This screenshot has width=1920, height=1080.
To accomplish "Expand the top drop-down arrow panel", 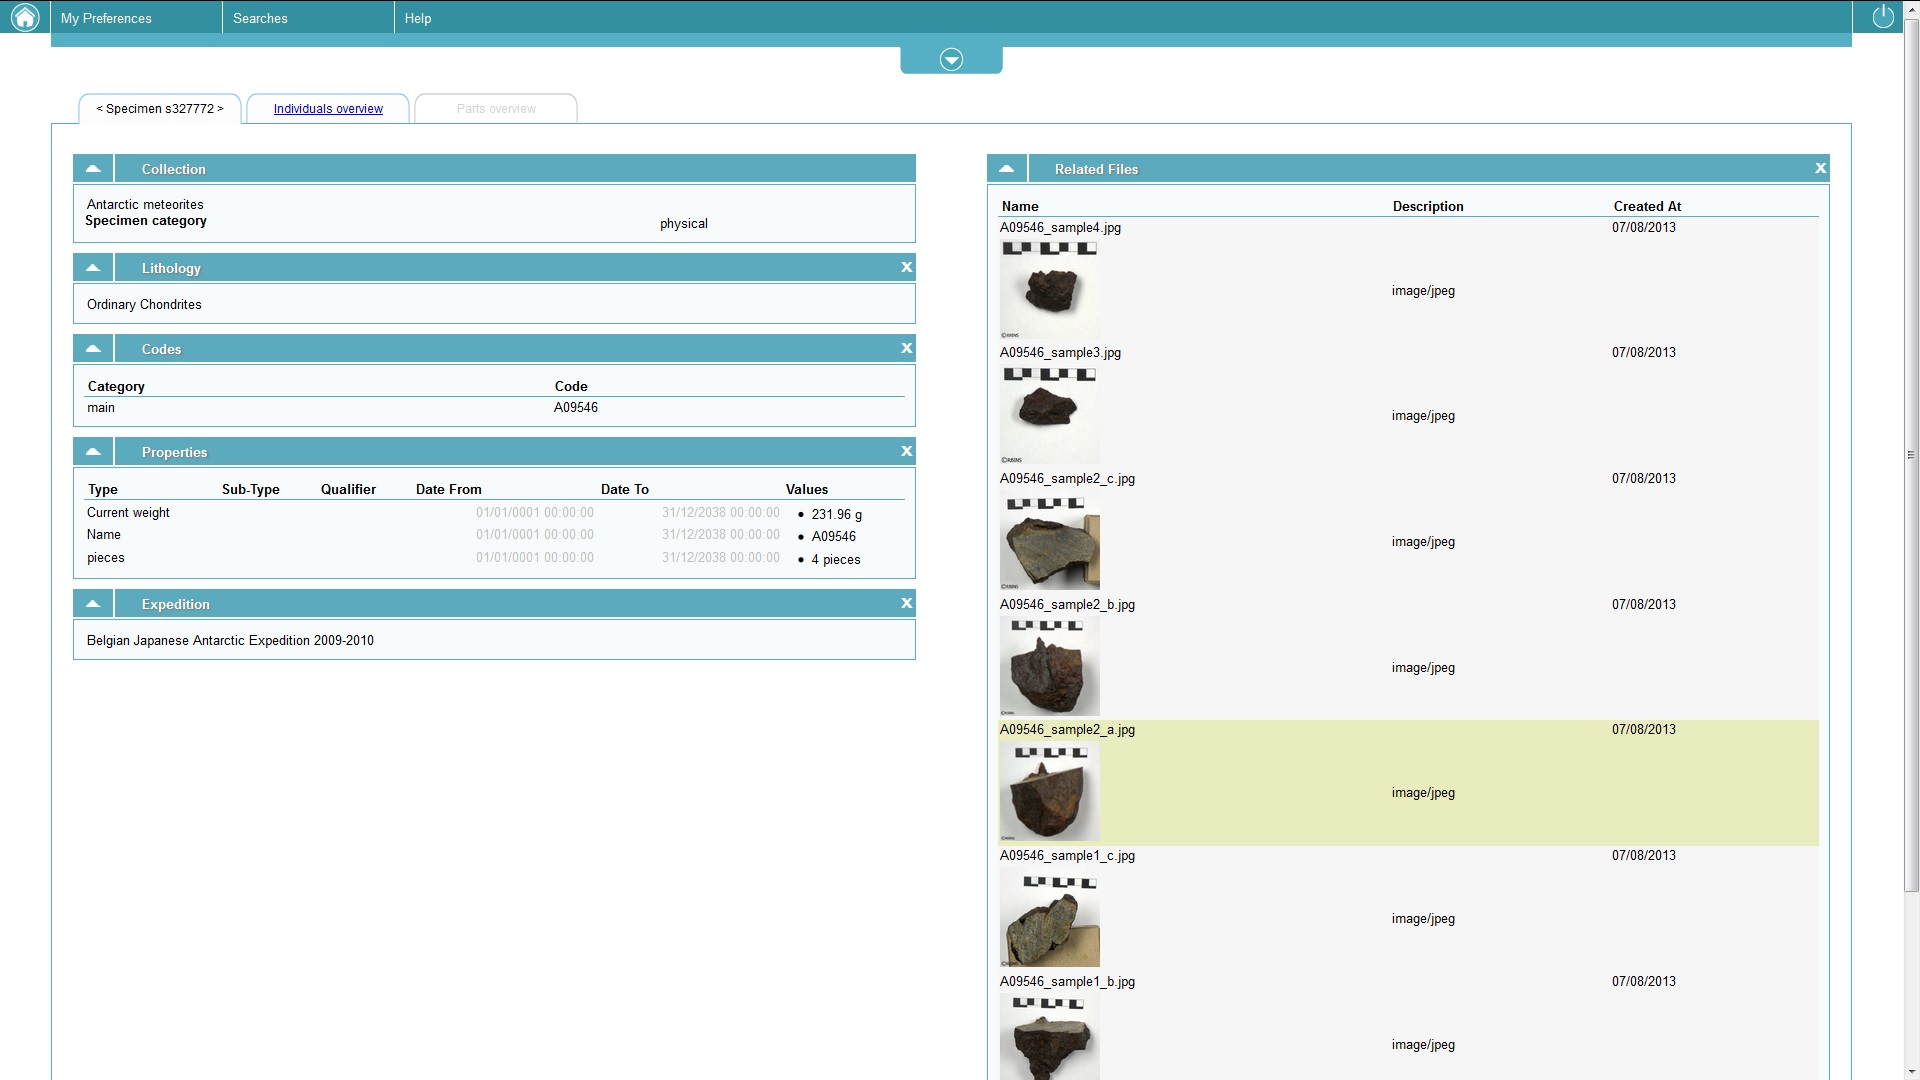I will [951, 60].
